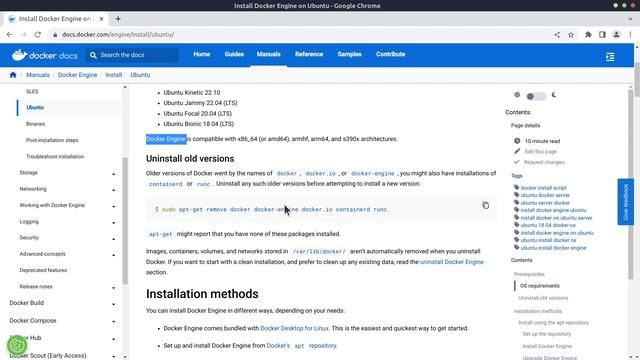The height and width of the screenshot is (360, 640).
Task: Jump to OS requirements in contents
Action: click(540, 286)
